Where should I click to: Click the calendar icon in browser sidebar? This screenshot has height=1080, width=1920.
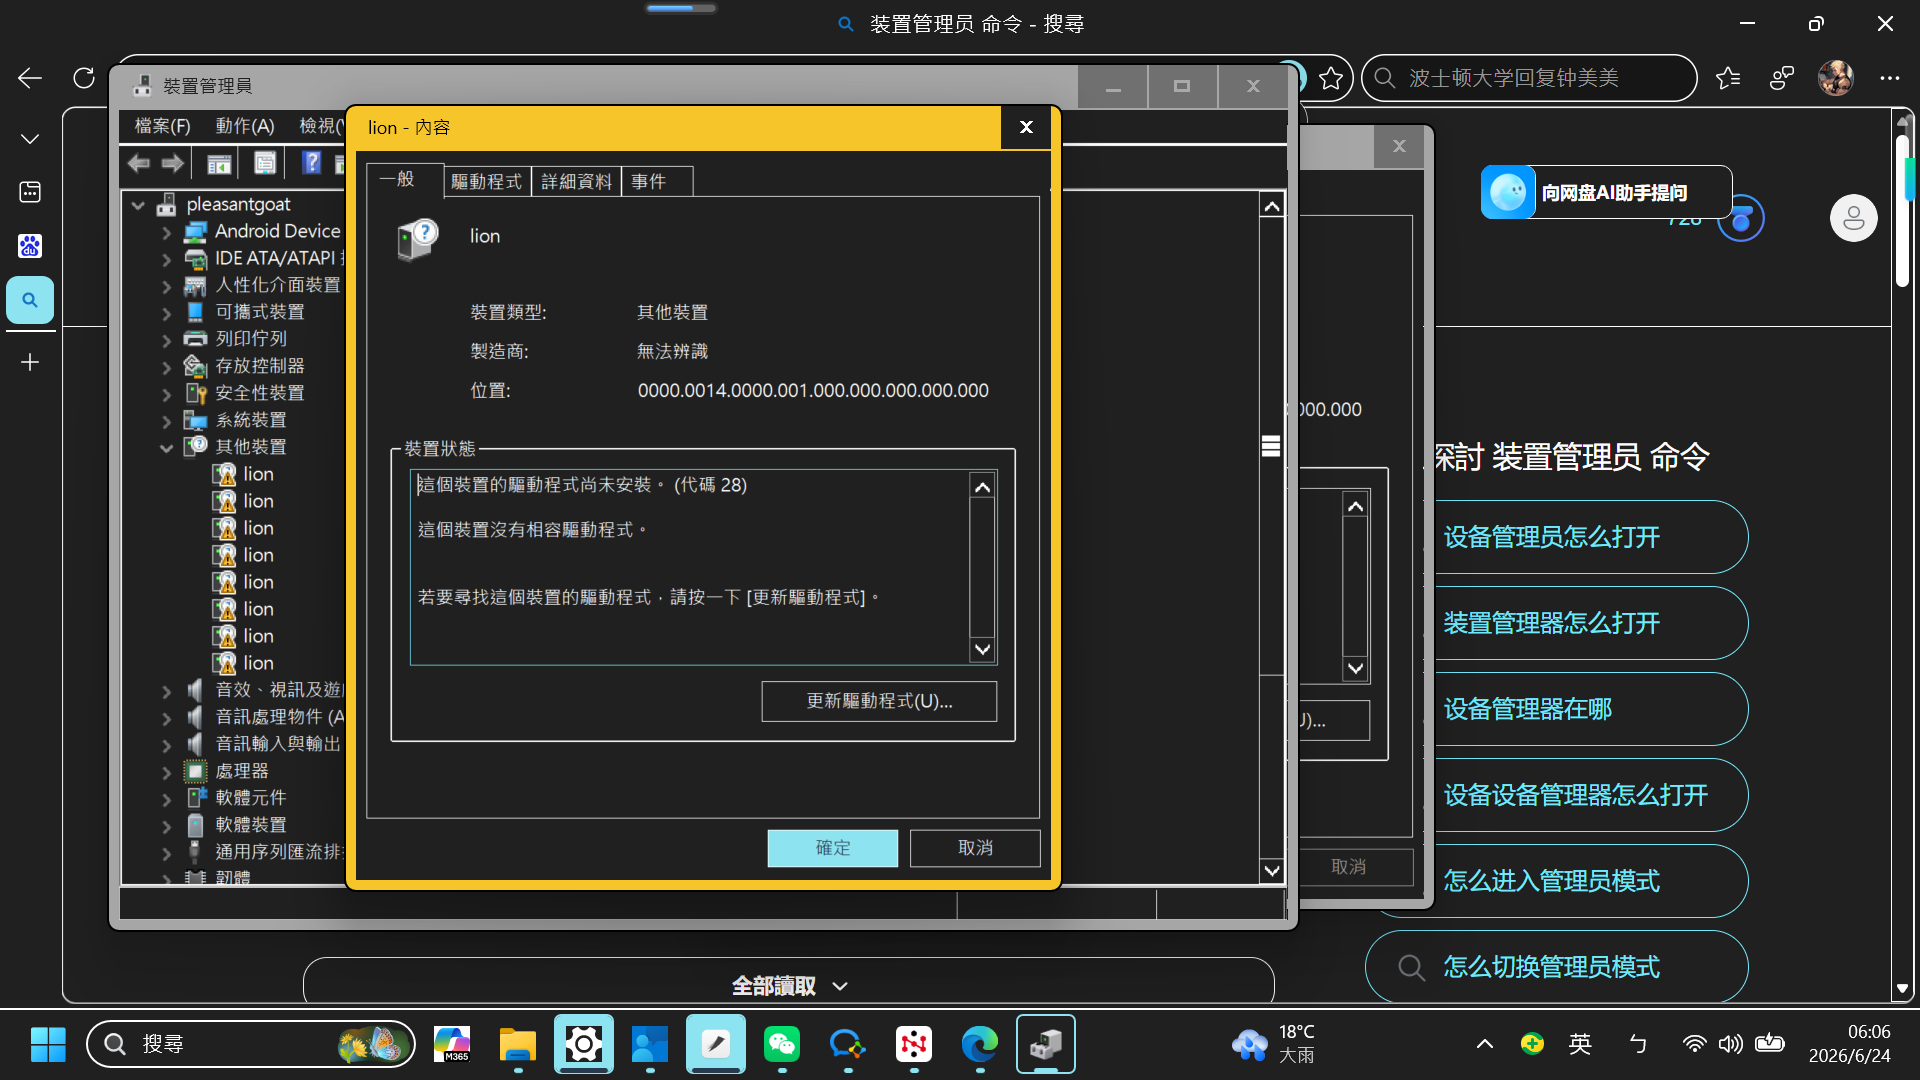30,192
